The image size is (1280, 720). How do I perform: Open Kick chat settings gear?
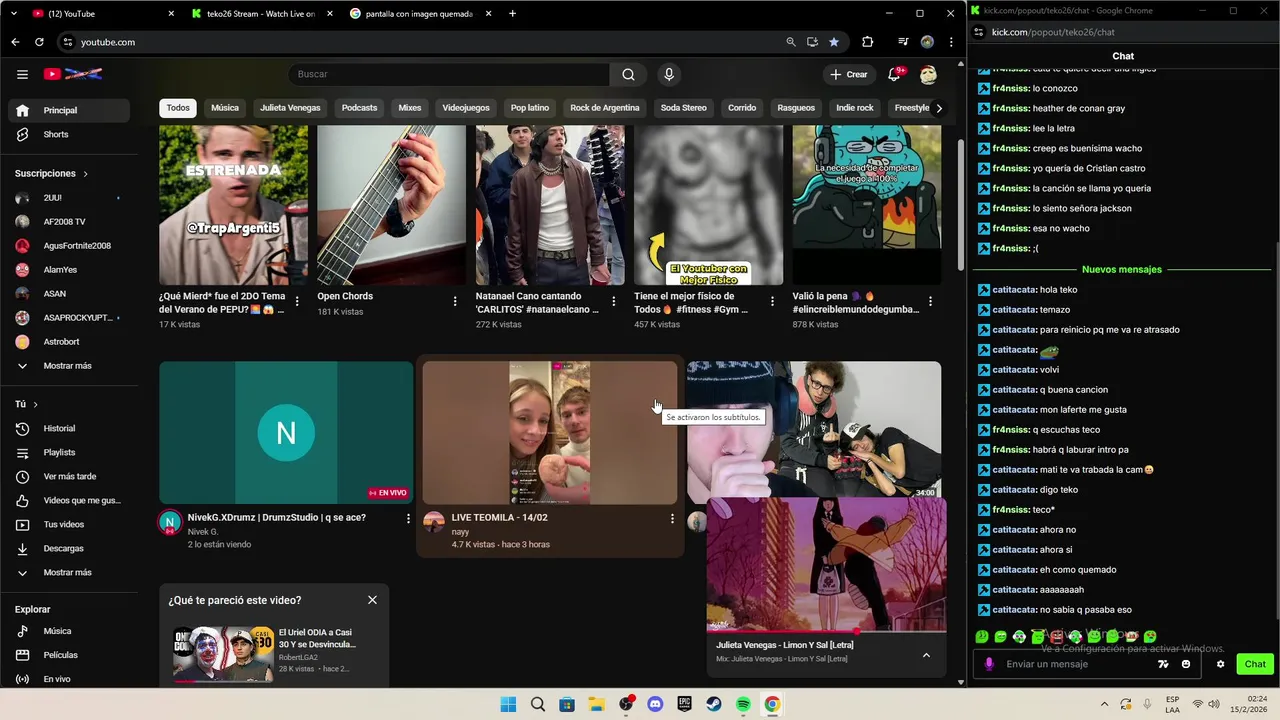click(x=1220, y=664)
